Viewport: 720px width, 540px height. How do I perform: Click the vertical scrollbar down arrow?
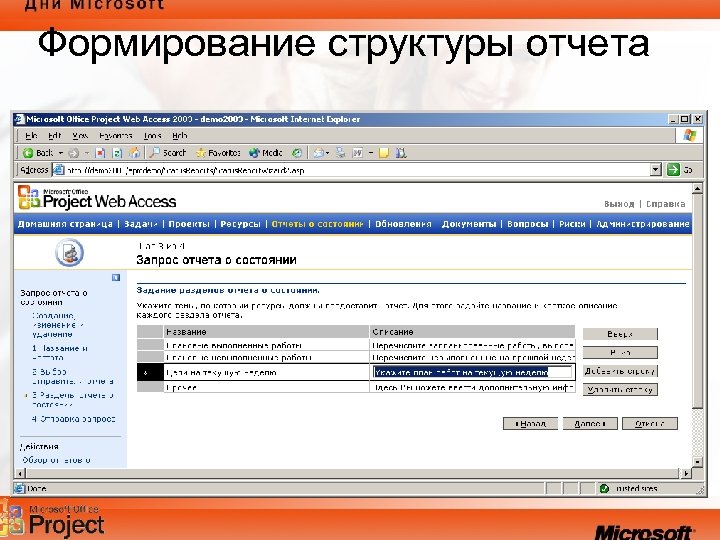click(x=697, y=462)
